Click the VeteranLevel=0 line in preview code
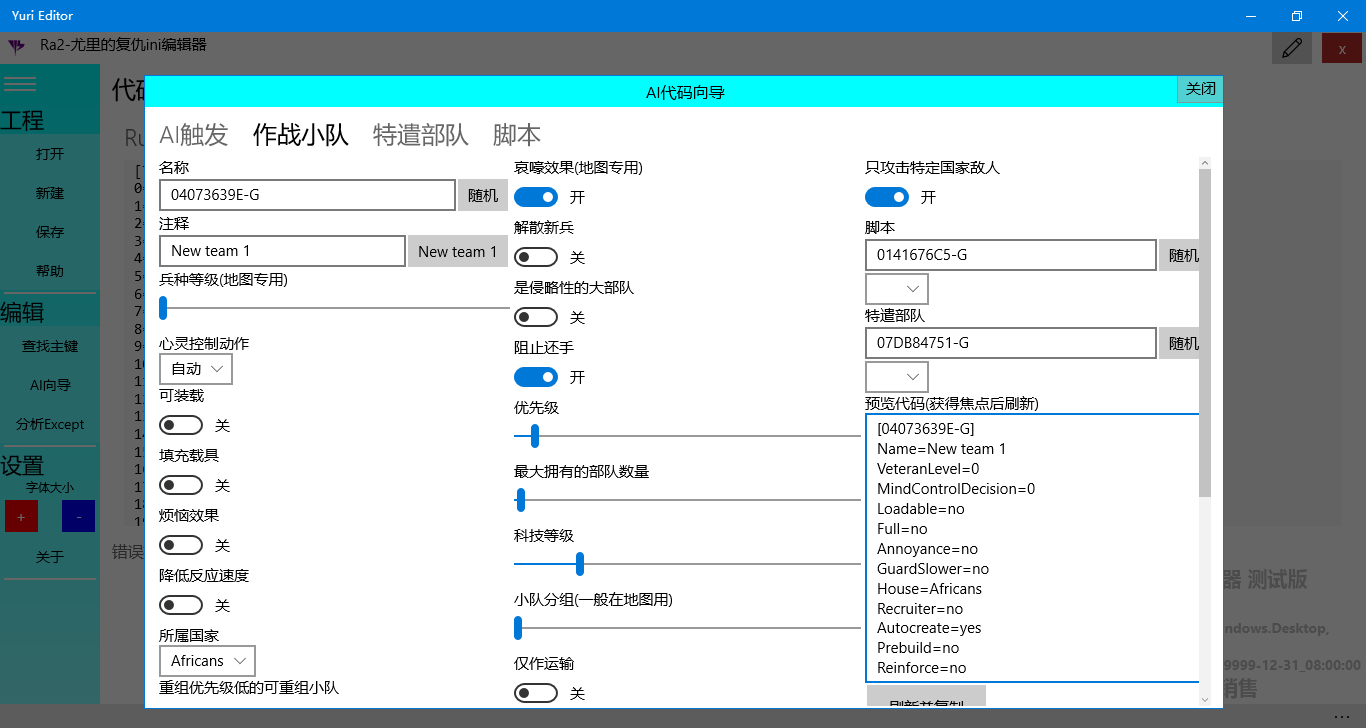This screenshot has width=1366, height=728. [x=928, y=469]
